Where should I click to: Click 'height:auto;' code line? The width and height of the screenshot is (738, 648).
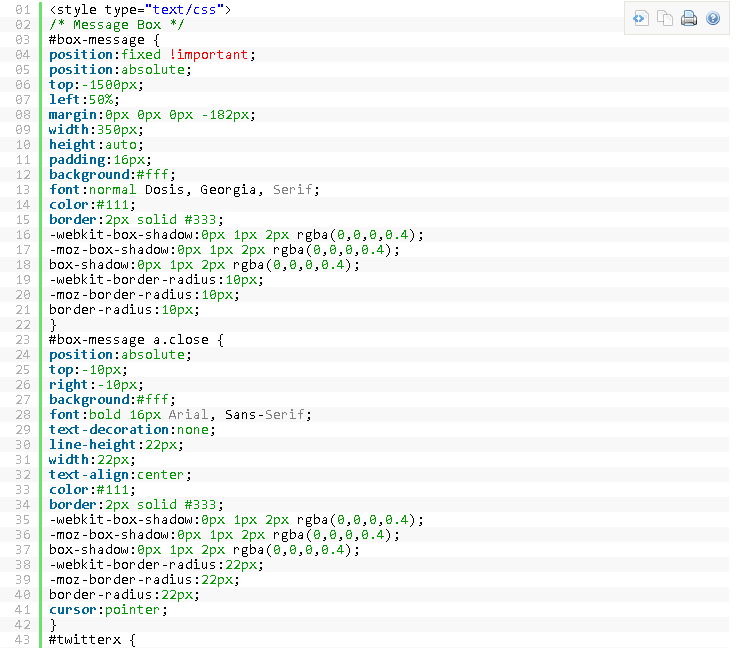tap(96, 144)
